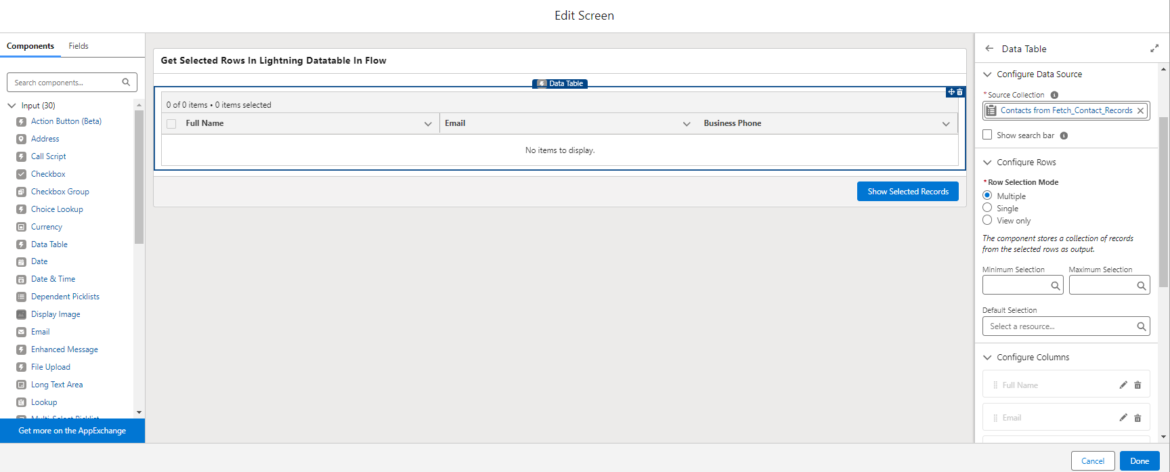Click the Data Table icon in components list
Viewport: 1170px width, 472px height.
click(x=21, y=244)
